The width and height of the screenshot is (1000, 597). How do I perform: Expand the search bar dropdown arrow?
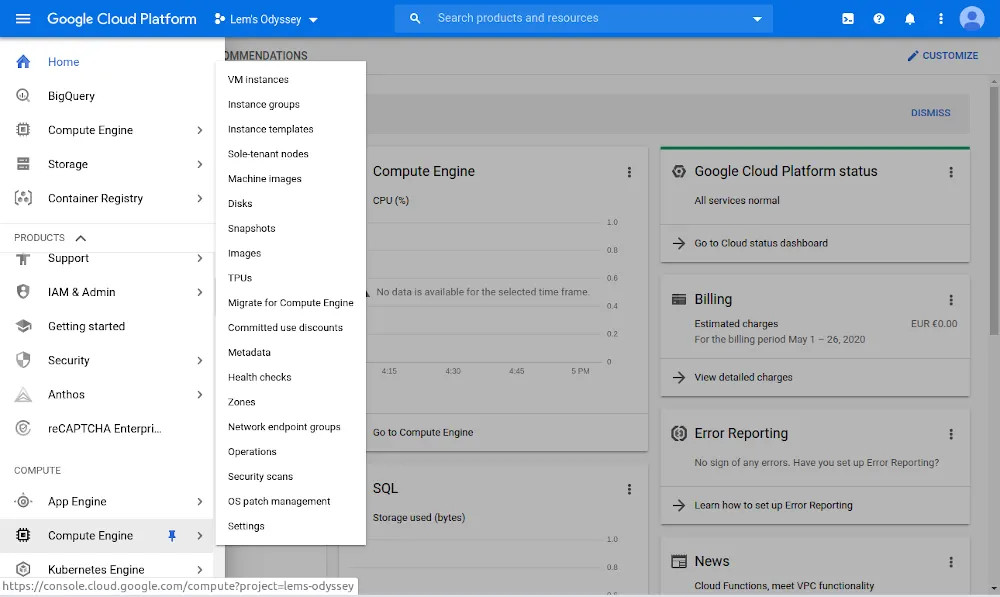[x=757, y=18]
